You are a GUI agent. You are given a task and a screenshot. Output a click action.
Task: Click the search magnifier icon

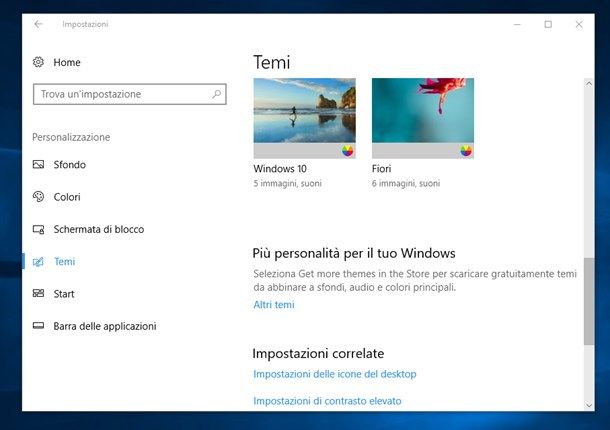pos(216,94)
